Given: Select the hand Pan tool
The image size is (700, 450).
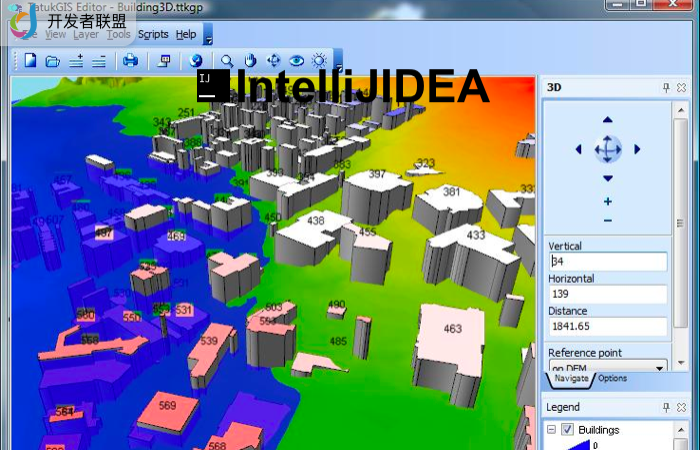Looking at the screenshot, I should tap(251, 61).
